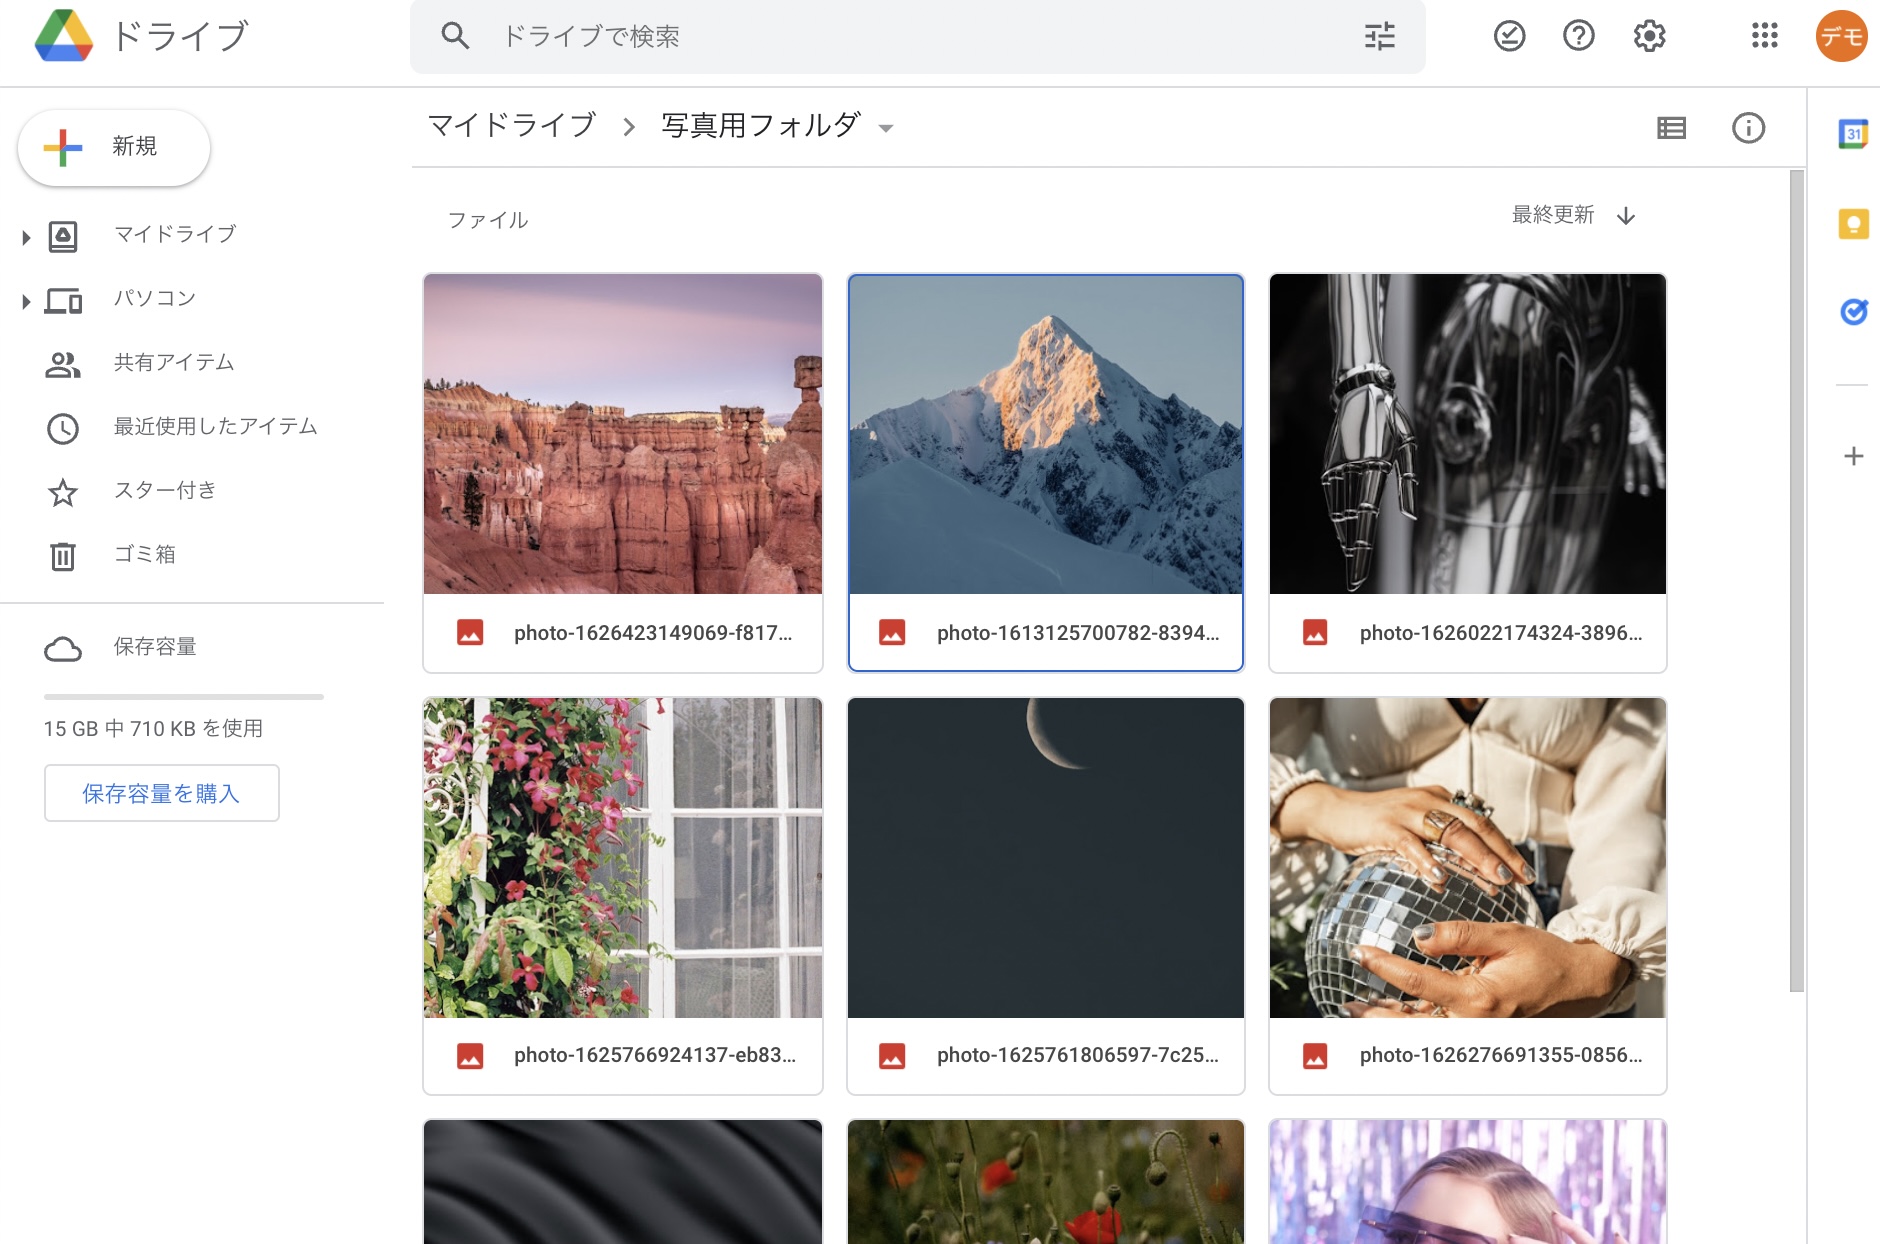
Task: Show details info panel
Action: pos(1748,128)
